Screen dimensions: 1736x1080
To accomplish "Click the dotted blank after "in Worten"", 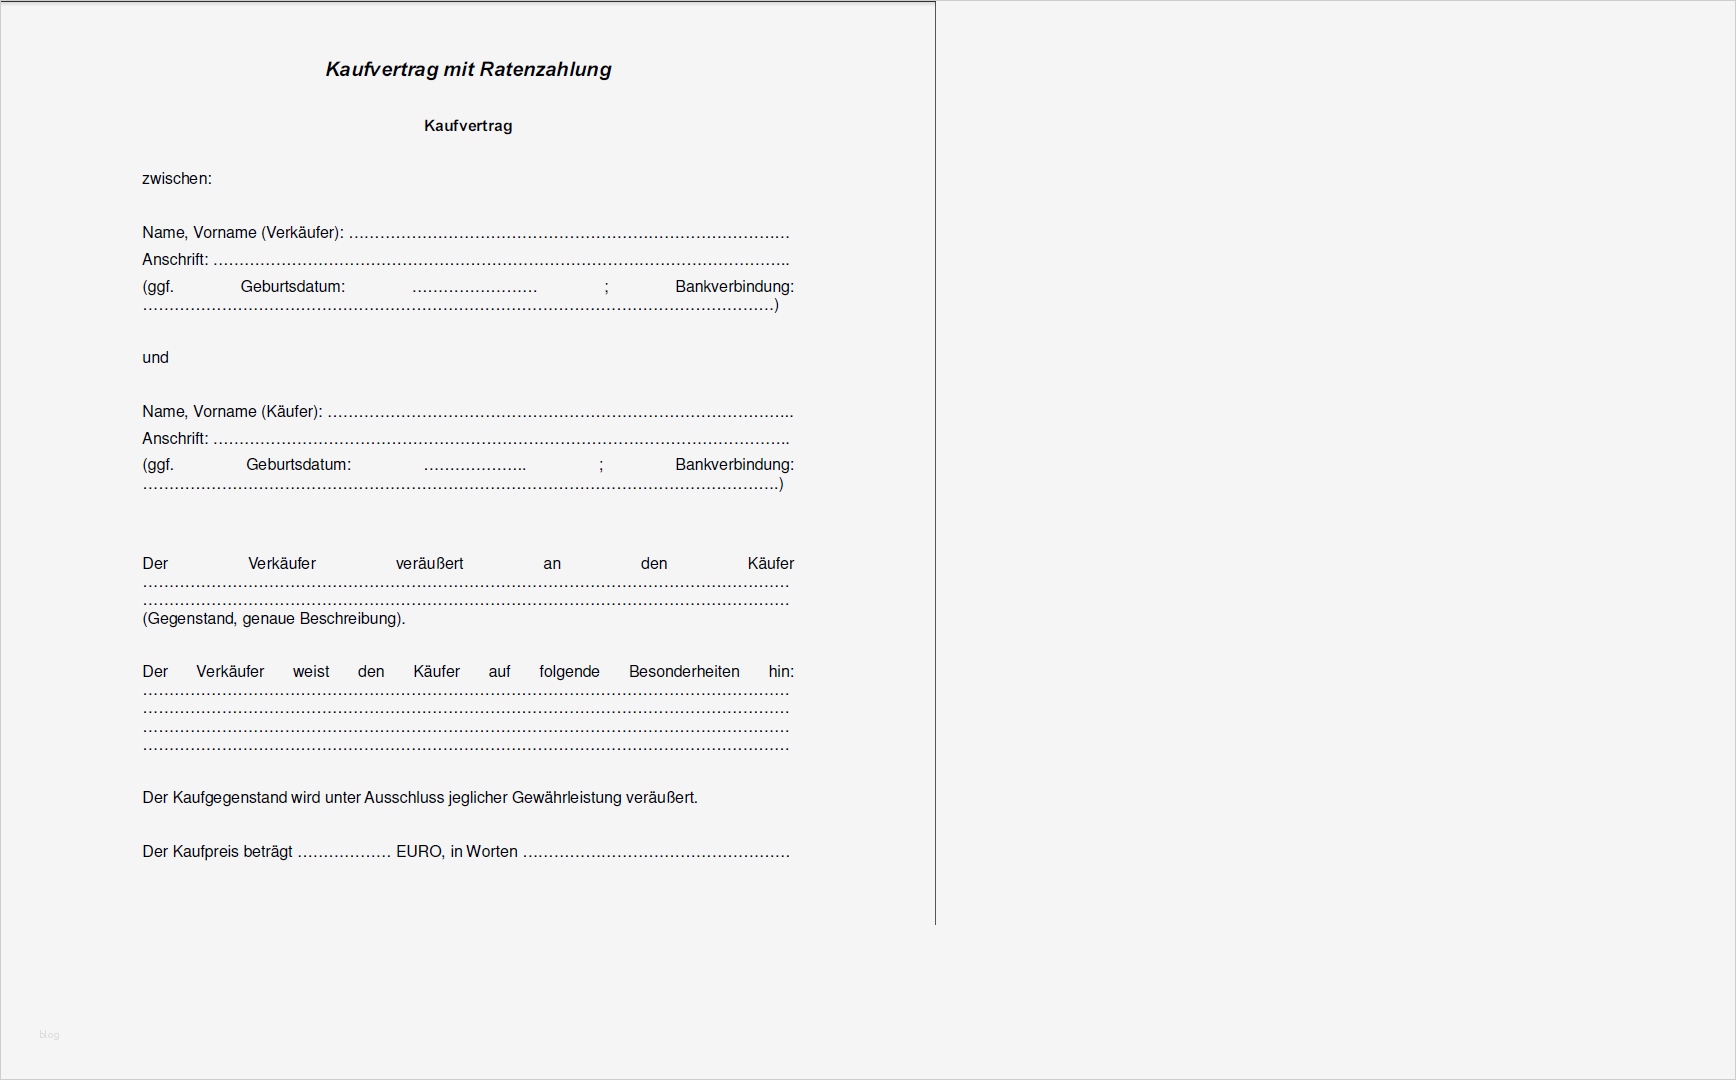I will (656, 855).
